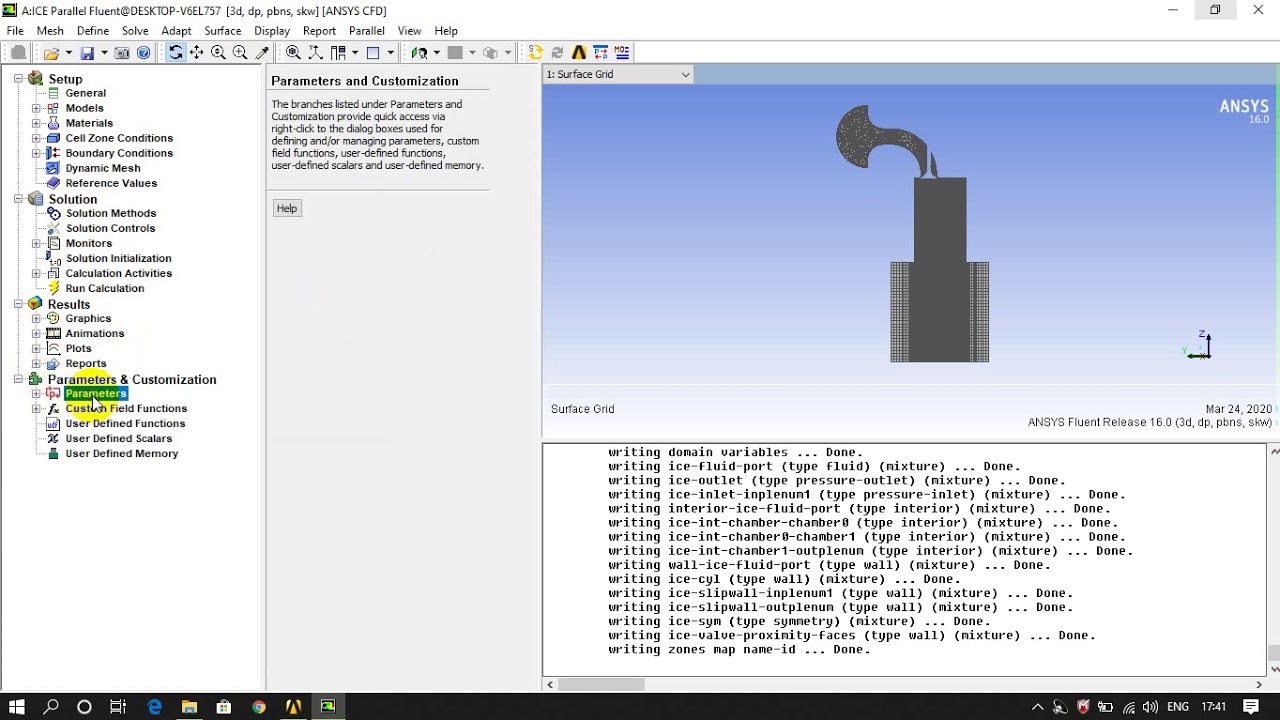
Task: Click the axis triad orientation toolbar icon
Action: point(315,53)
